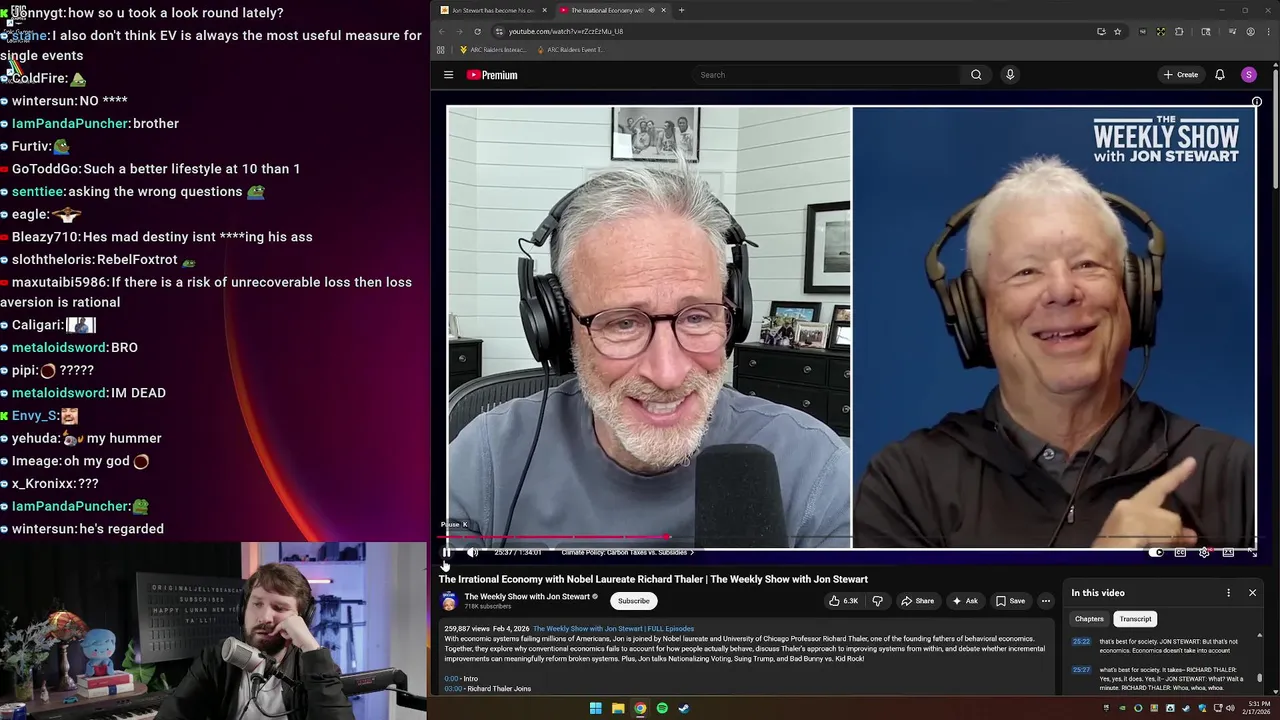
Task: Open more actions (three dots) beside Save
Action: 1046,601
